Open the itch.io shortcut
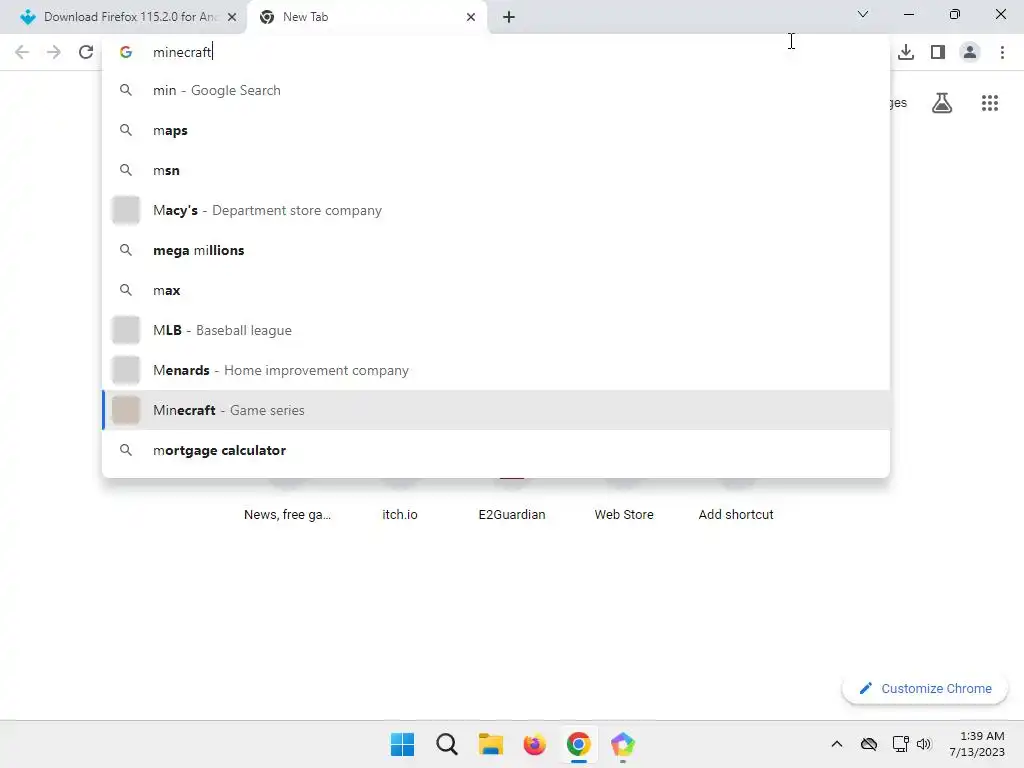 coord(400,515)
